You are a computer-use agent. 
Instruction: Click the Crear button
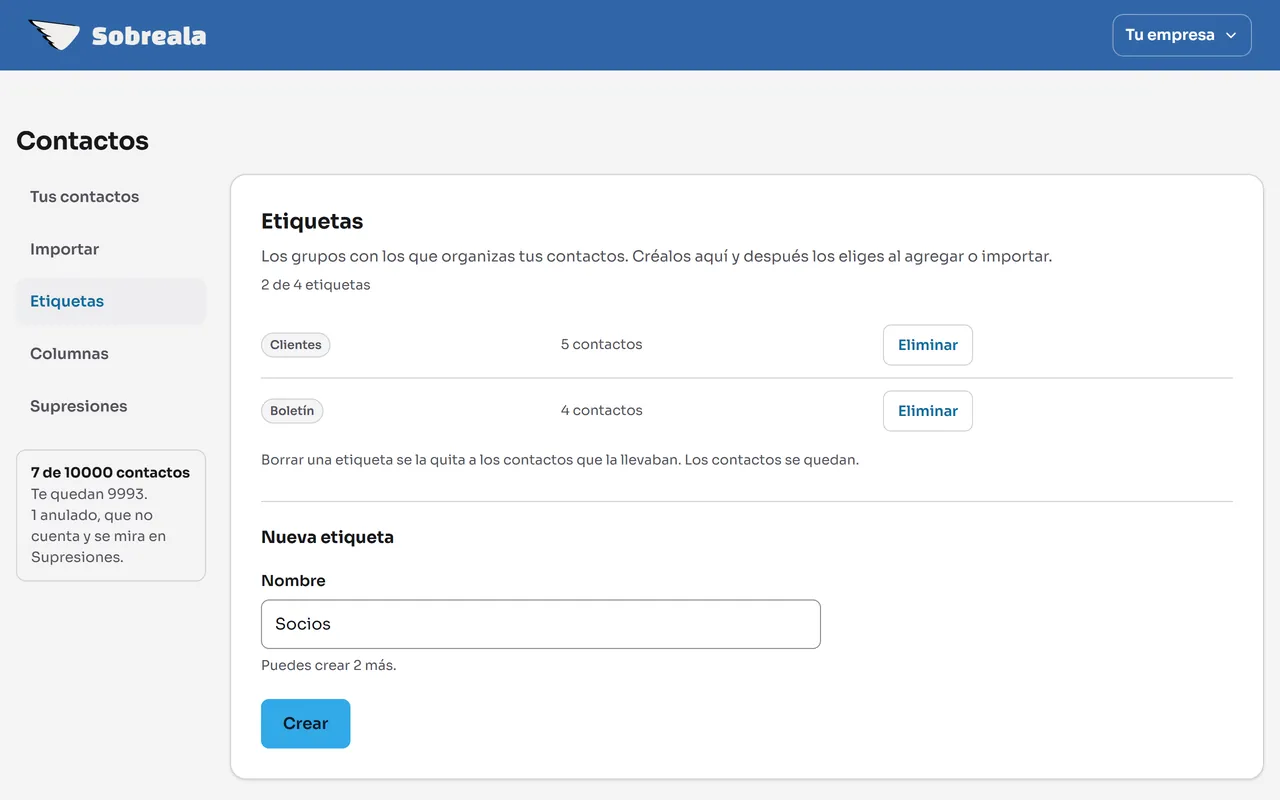[x=305, y=723]
